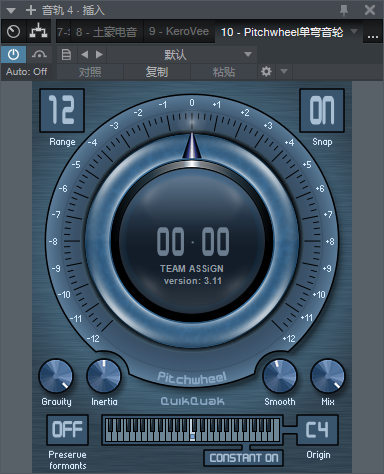Click the Gravity knob
384x474 pixels.
(x=56, y=376)
